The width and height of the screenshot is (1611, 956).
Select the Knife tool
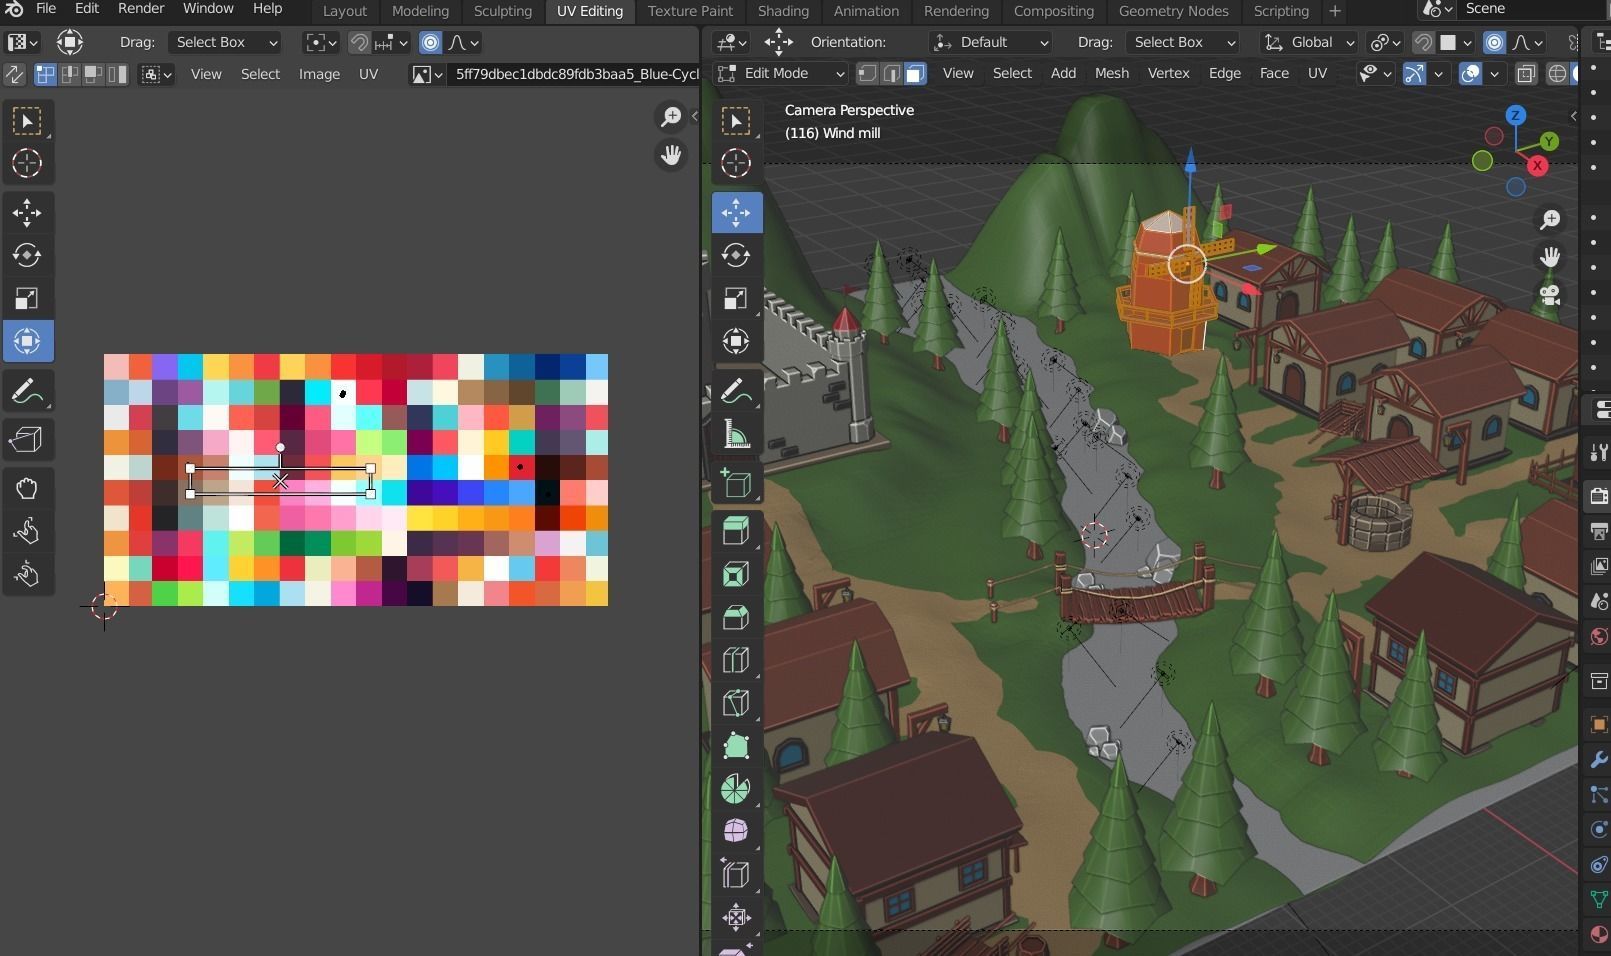736,703
